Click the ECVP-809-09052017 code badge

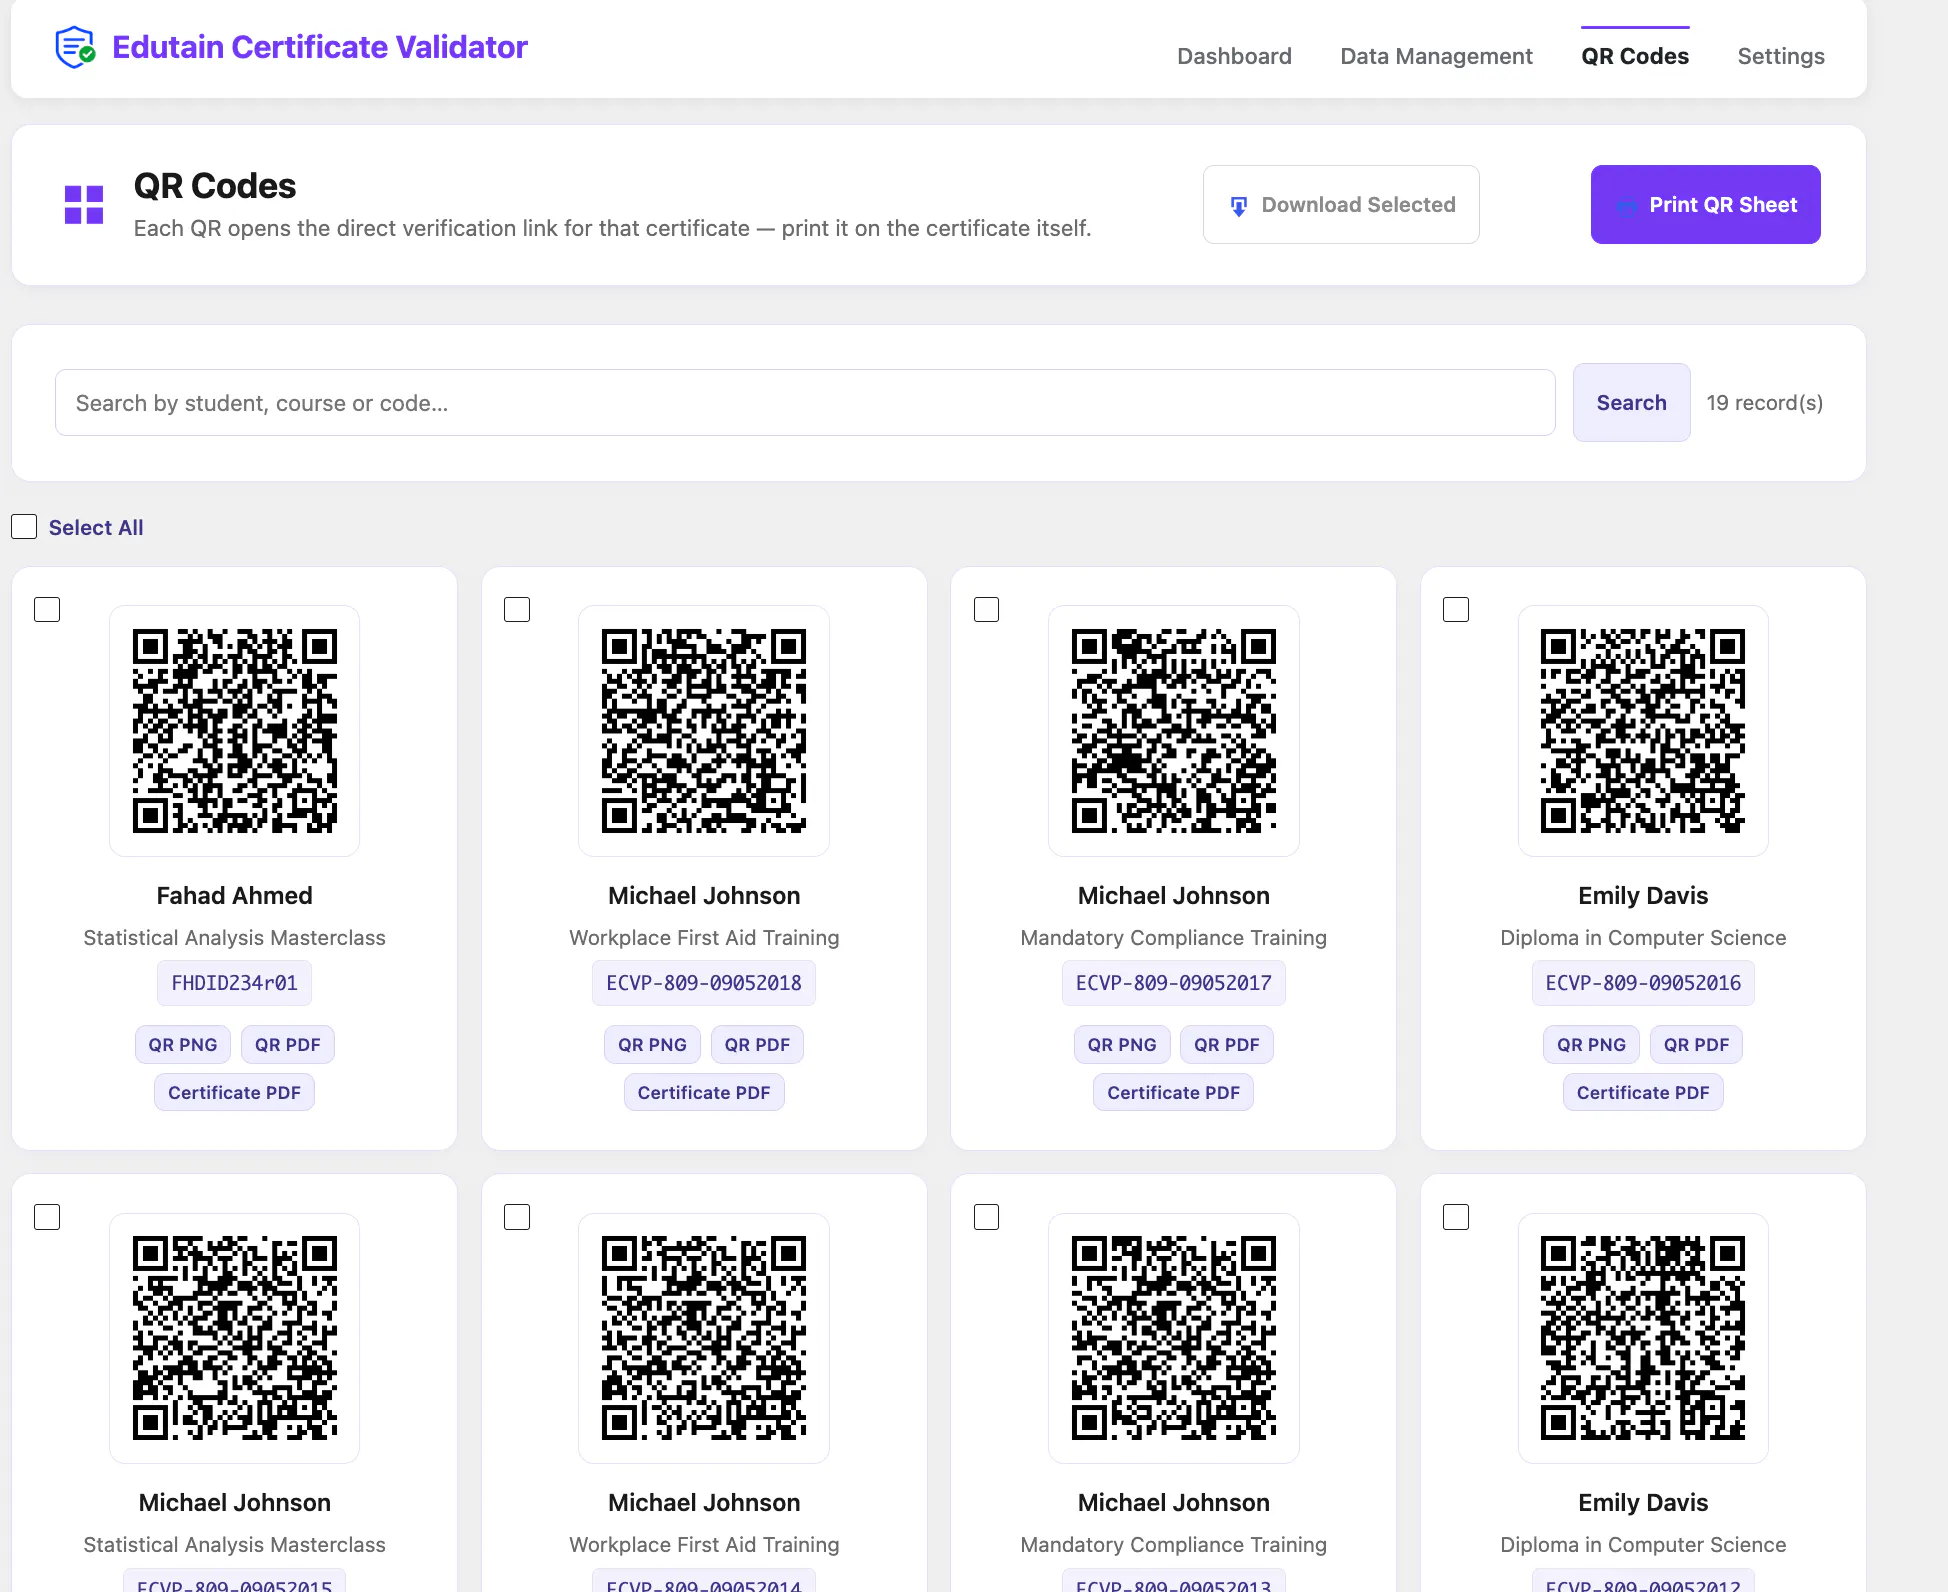(1174, 983)
